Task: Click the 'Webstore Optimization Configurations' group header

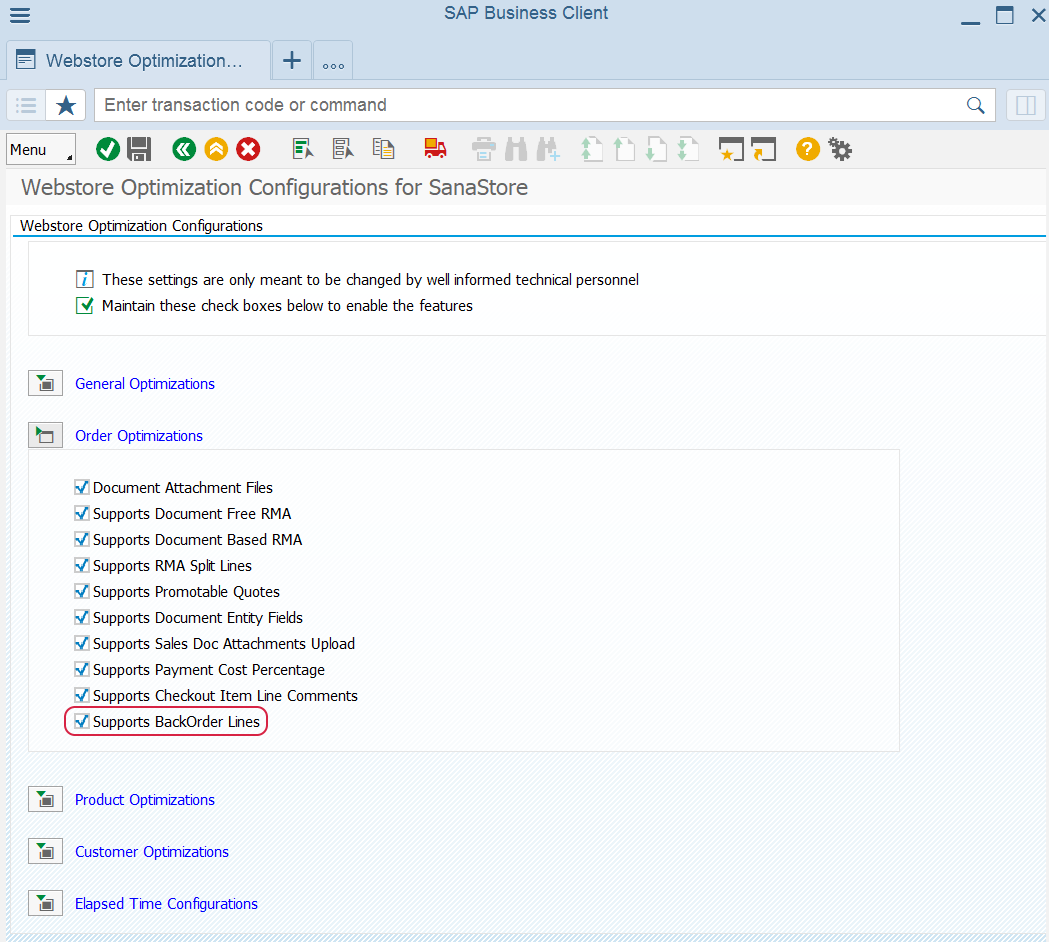Action: pyautogui.click(x=141, y=225)
